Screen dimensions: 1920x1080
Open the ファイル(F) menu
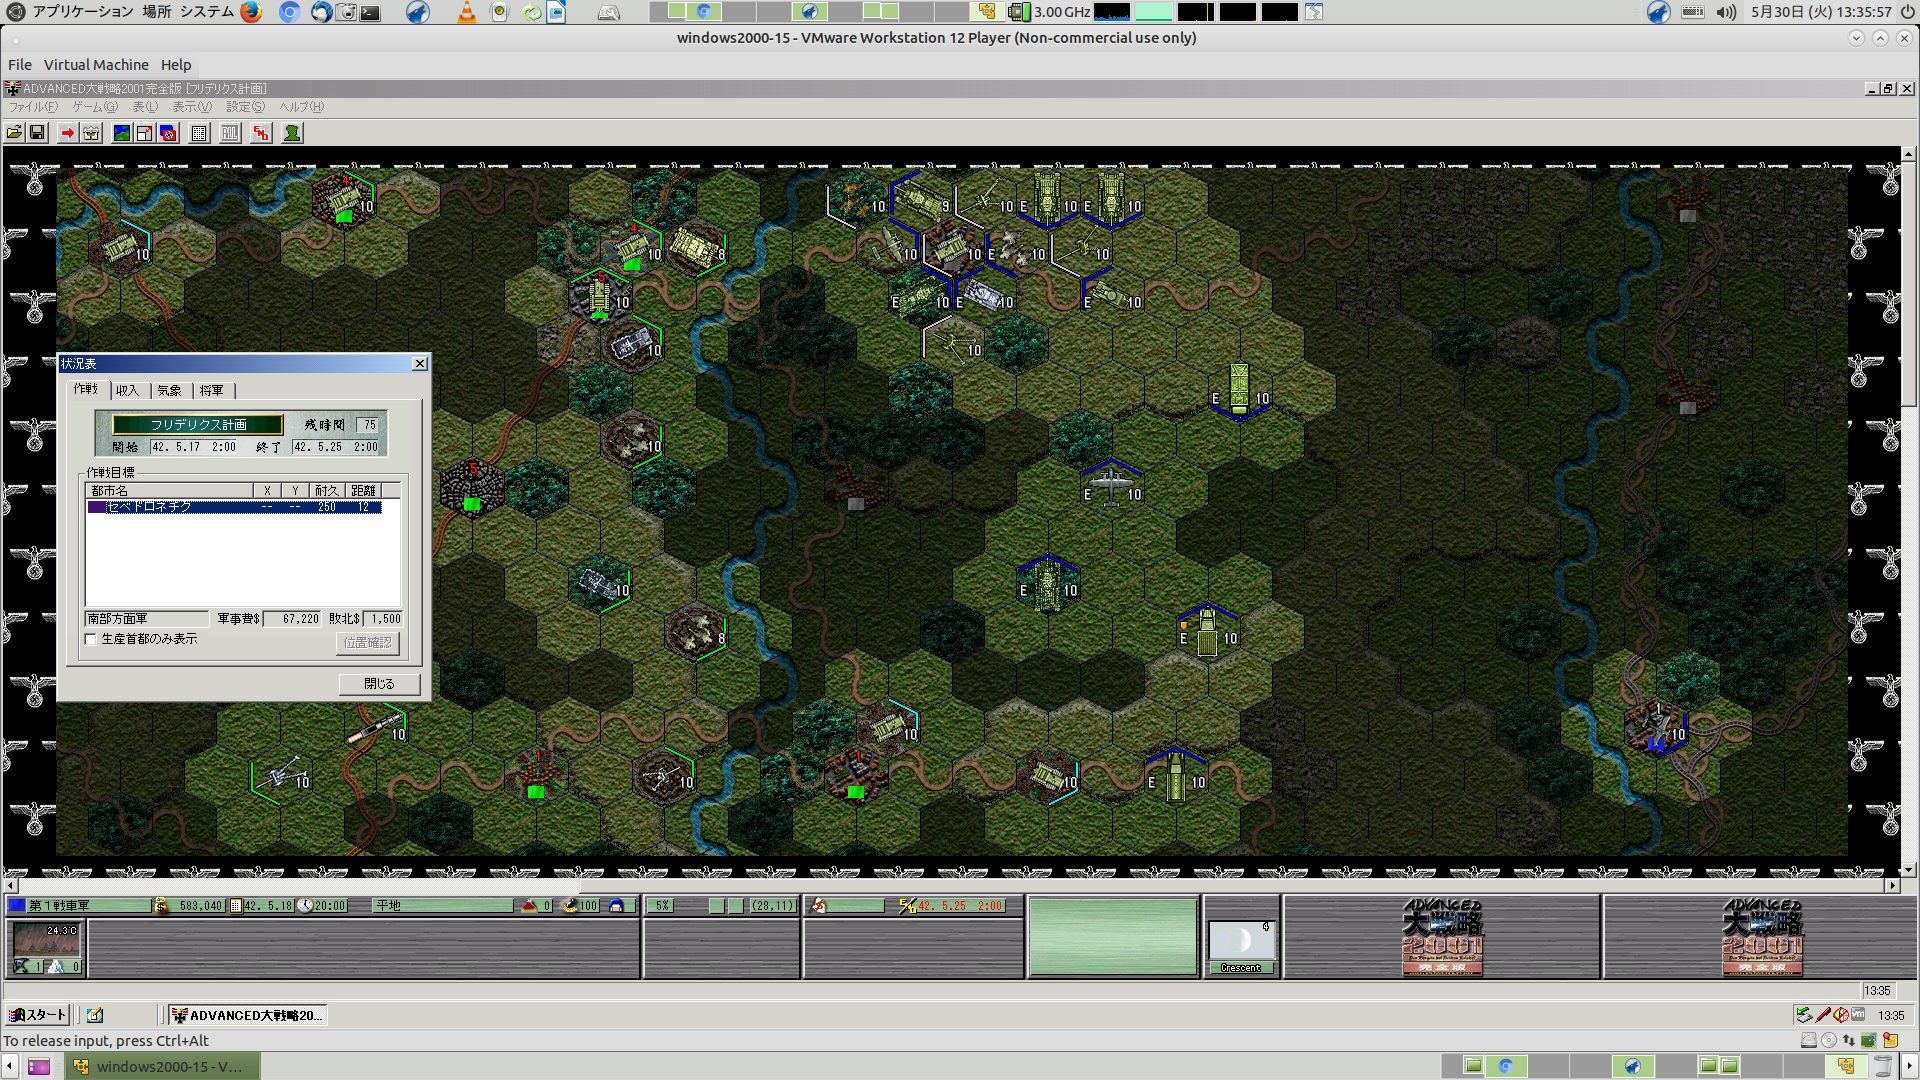(33, 107)
